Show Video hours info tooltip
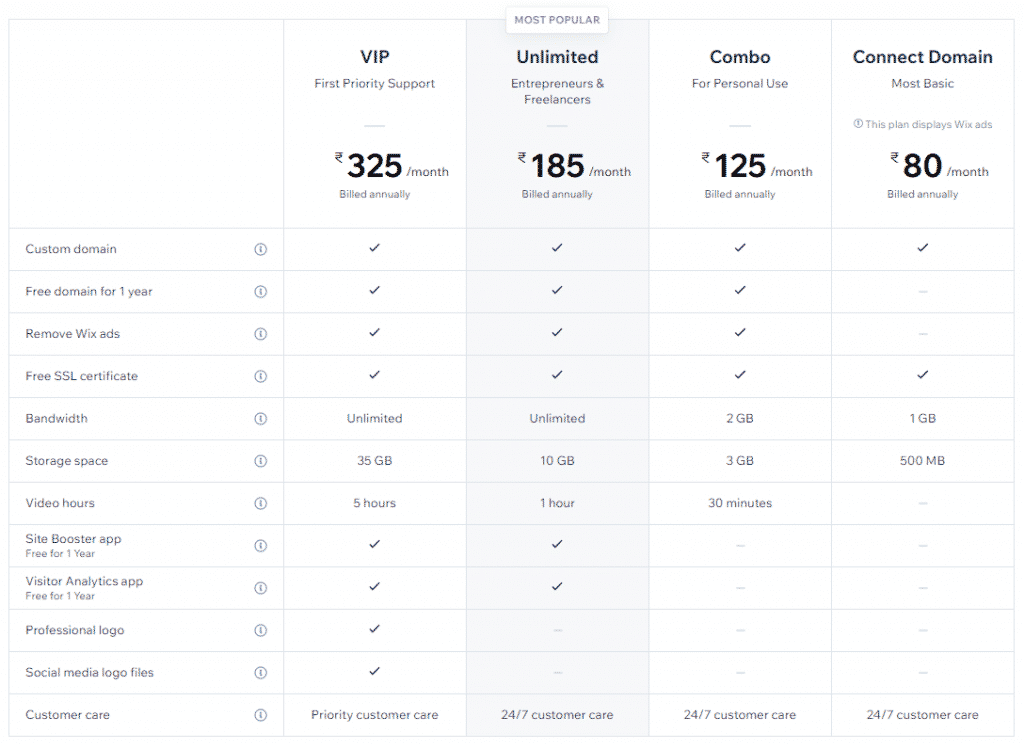1024x749 pixels. point(261,503)
